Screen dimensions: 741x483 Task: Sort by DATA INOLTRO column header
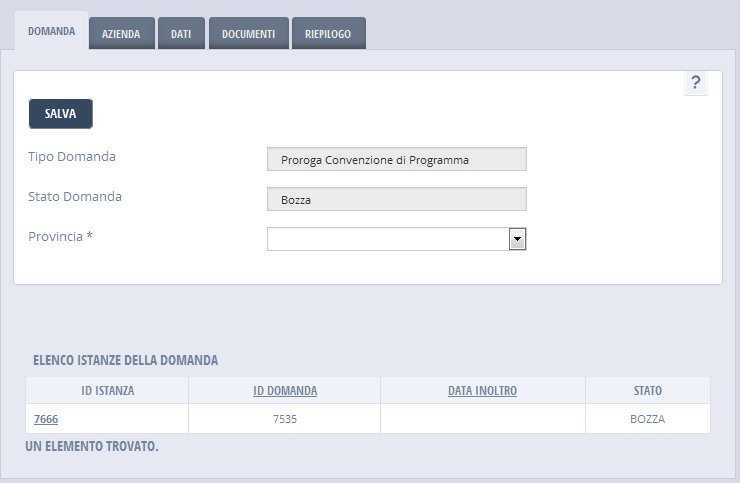coord(482,391)
